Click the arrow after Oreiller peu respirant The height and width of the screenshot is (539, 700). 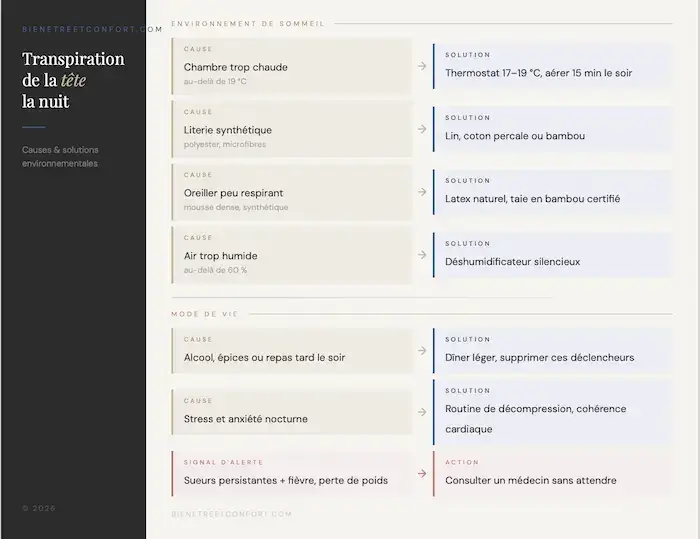(x=422, y=192)
